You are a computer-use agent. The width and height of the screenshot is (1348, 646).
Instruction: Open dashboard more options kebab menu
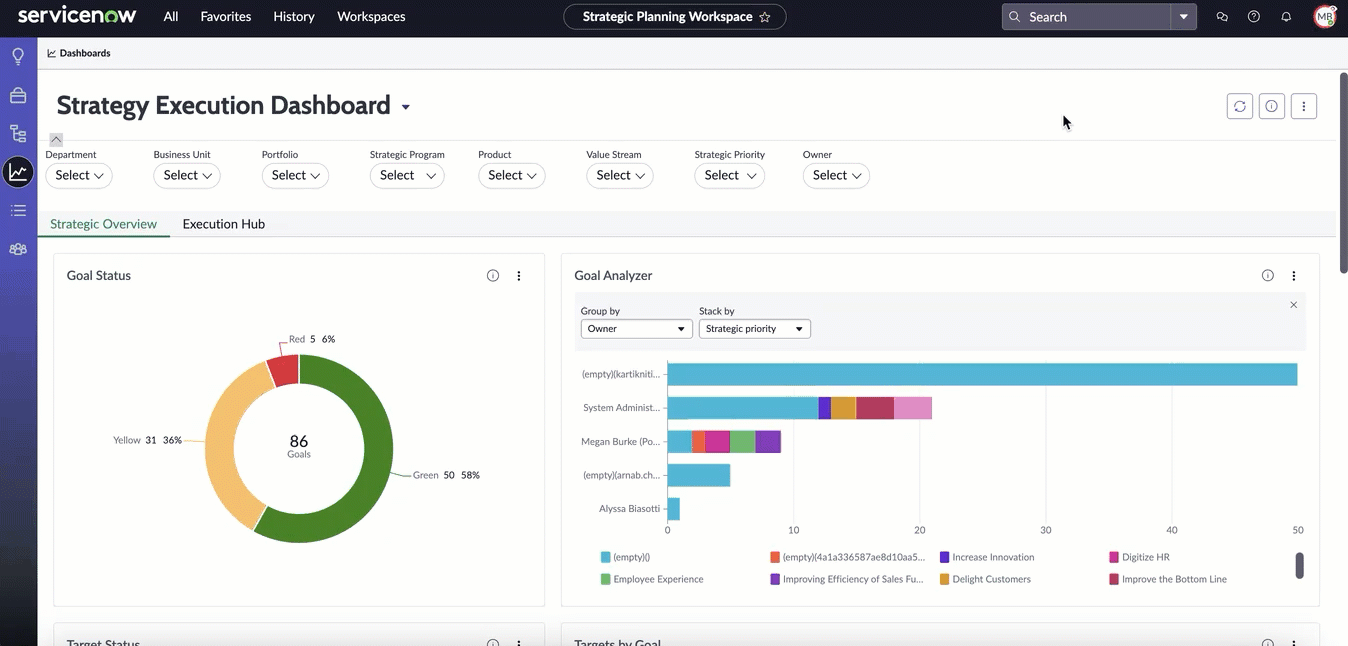point(1304,106)
